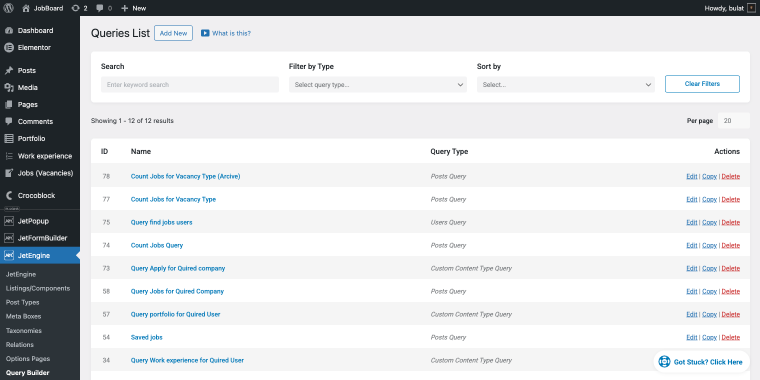Screen dimensions: 760x380
Task: Click the Comments sidebar icon
Action: (9, 121)
